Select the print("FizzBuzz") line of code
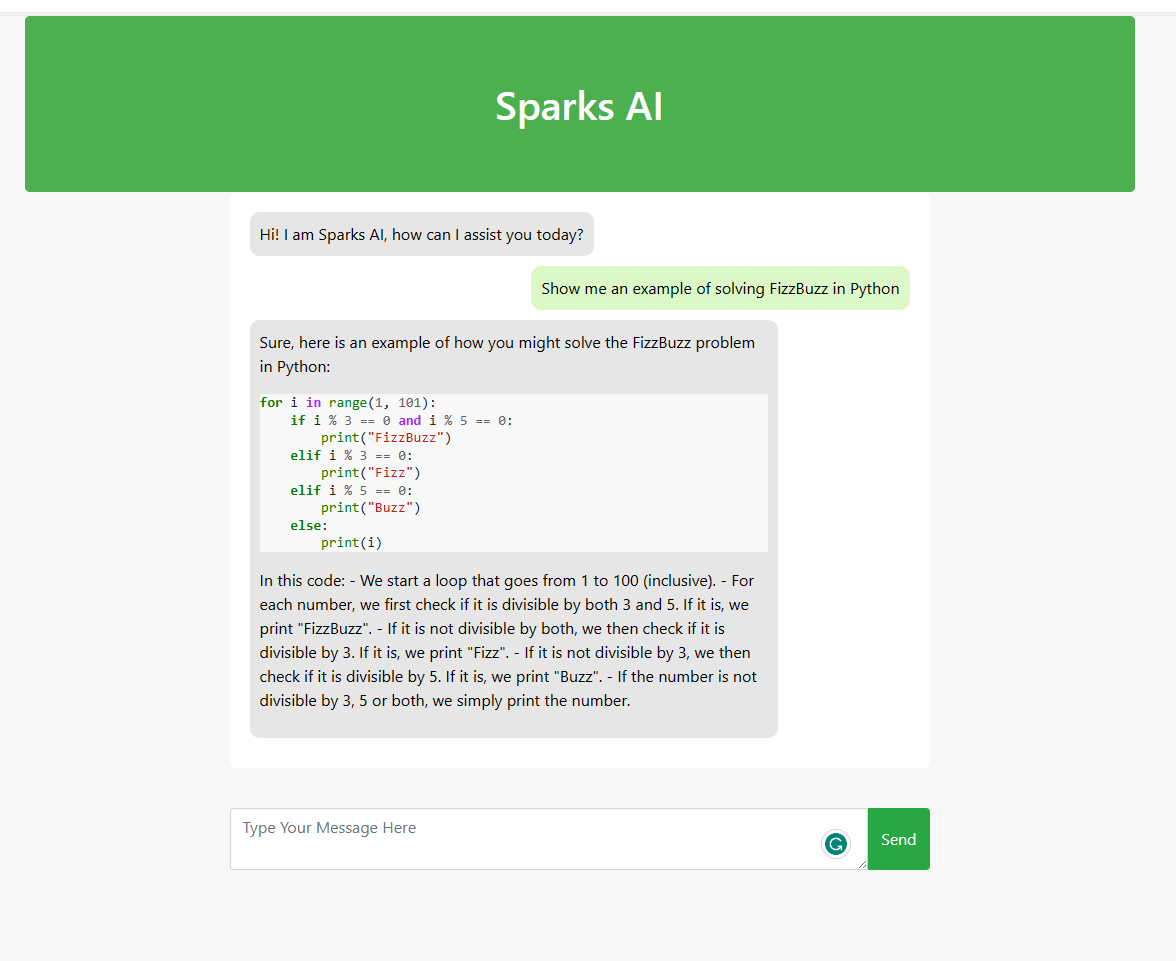1176x961 pixels. (383, 437)
